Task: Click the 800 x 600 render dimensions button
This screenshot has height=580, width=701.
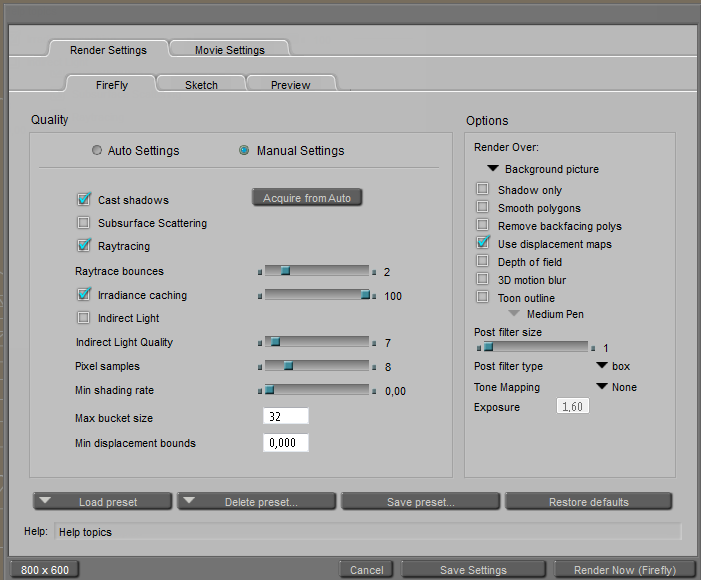Action: (45, 570)
